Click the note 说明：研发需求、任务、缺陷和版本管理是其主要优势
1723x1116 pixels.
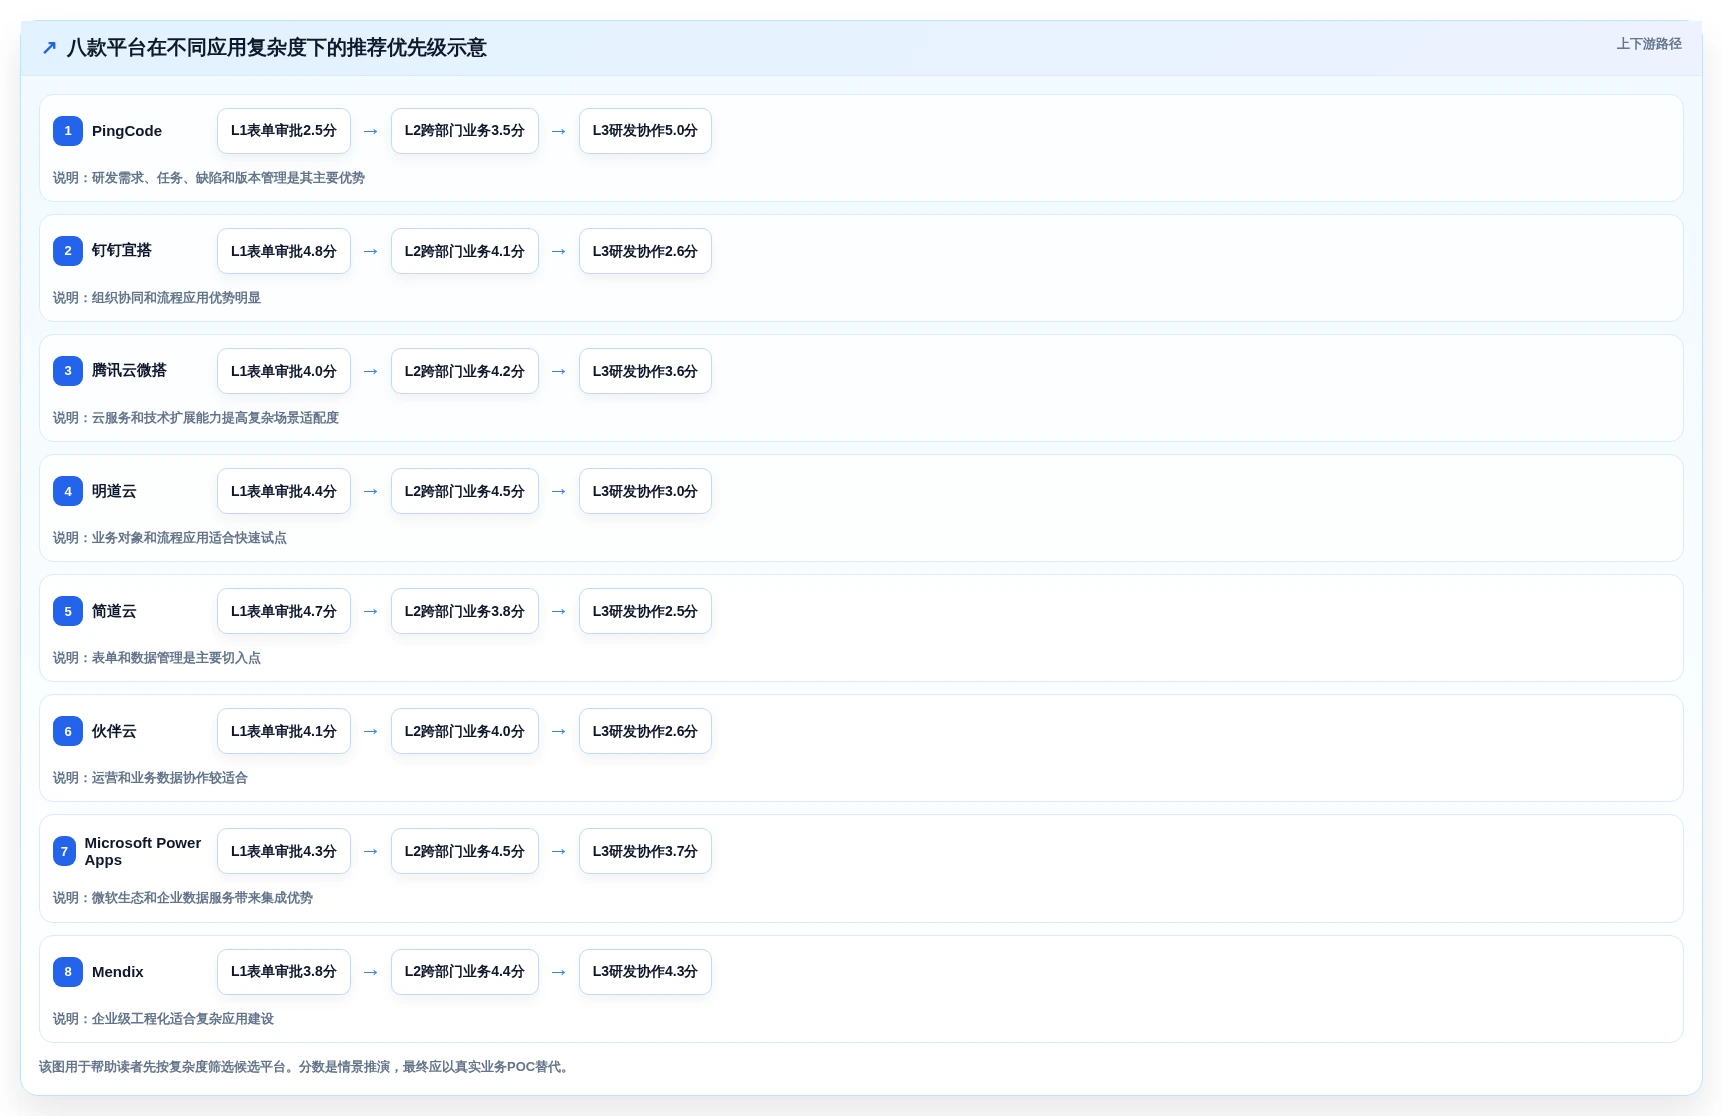pos(209,178)
